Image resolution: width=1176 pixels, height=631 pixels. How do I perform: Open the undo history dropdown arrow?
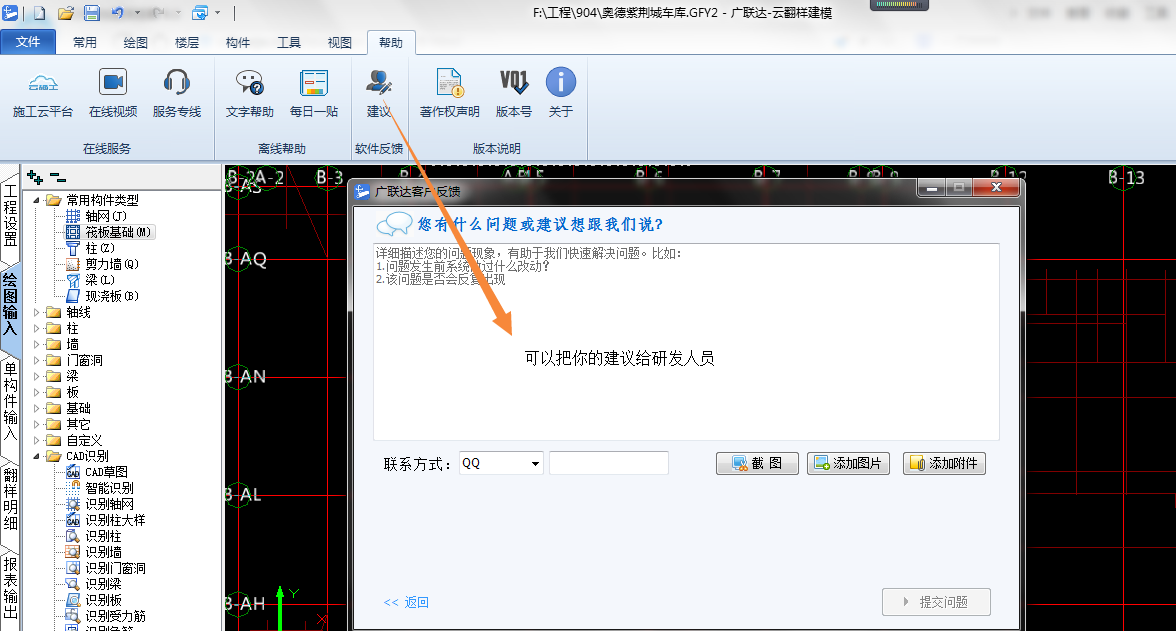click(136, 13)
